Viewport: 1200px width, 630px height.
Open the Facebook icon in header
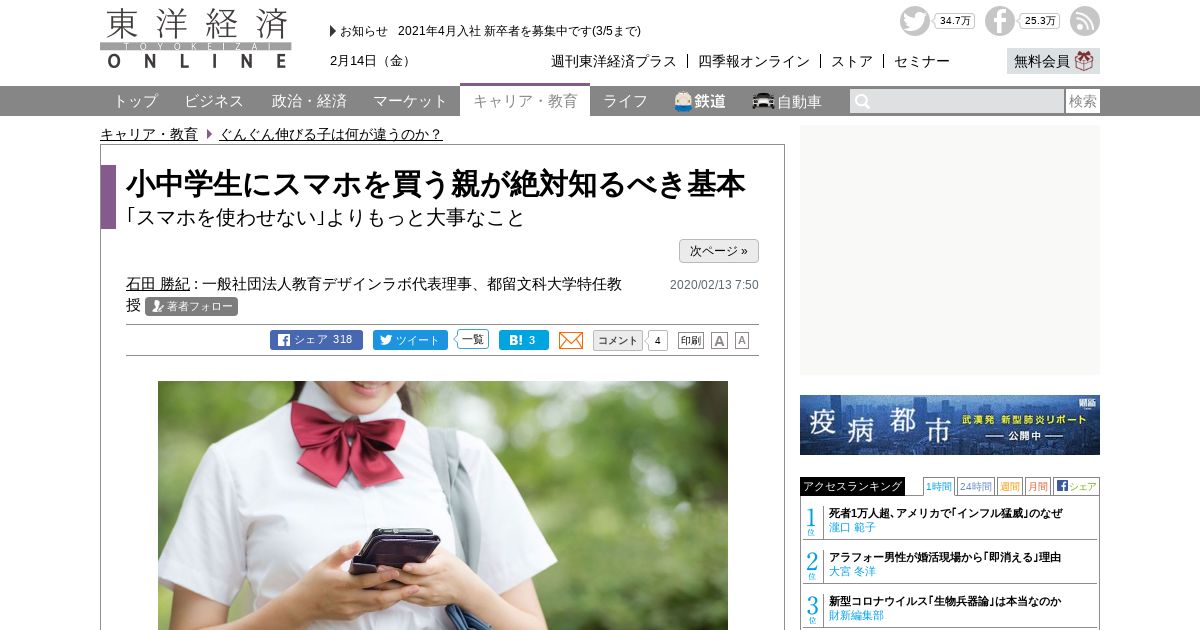click(1000, 21)
